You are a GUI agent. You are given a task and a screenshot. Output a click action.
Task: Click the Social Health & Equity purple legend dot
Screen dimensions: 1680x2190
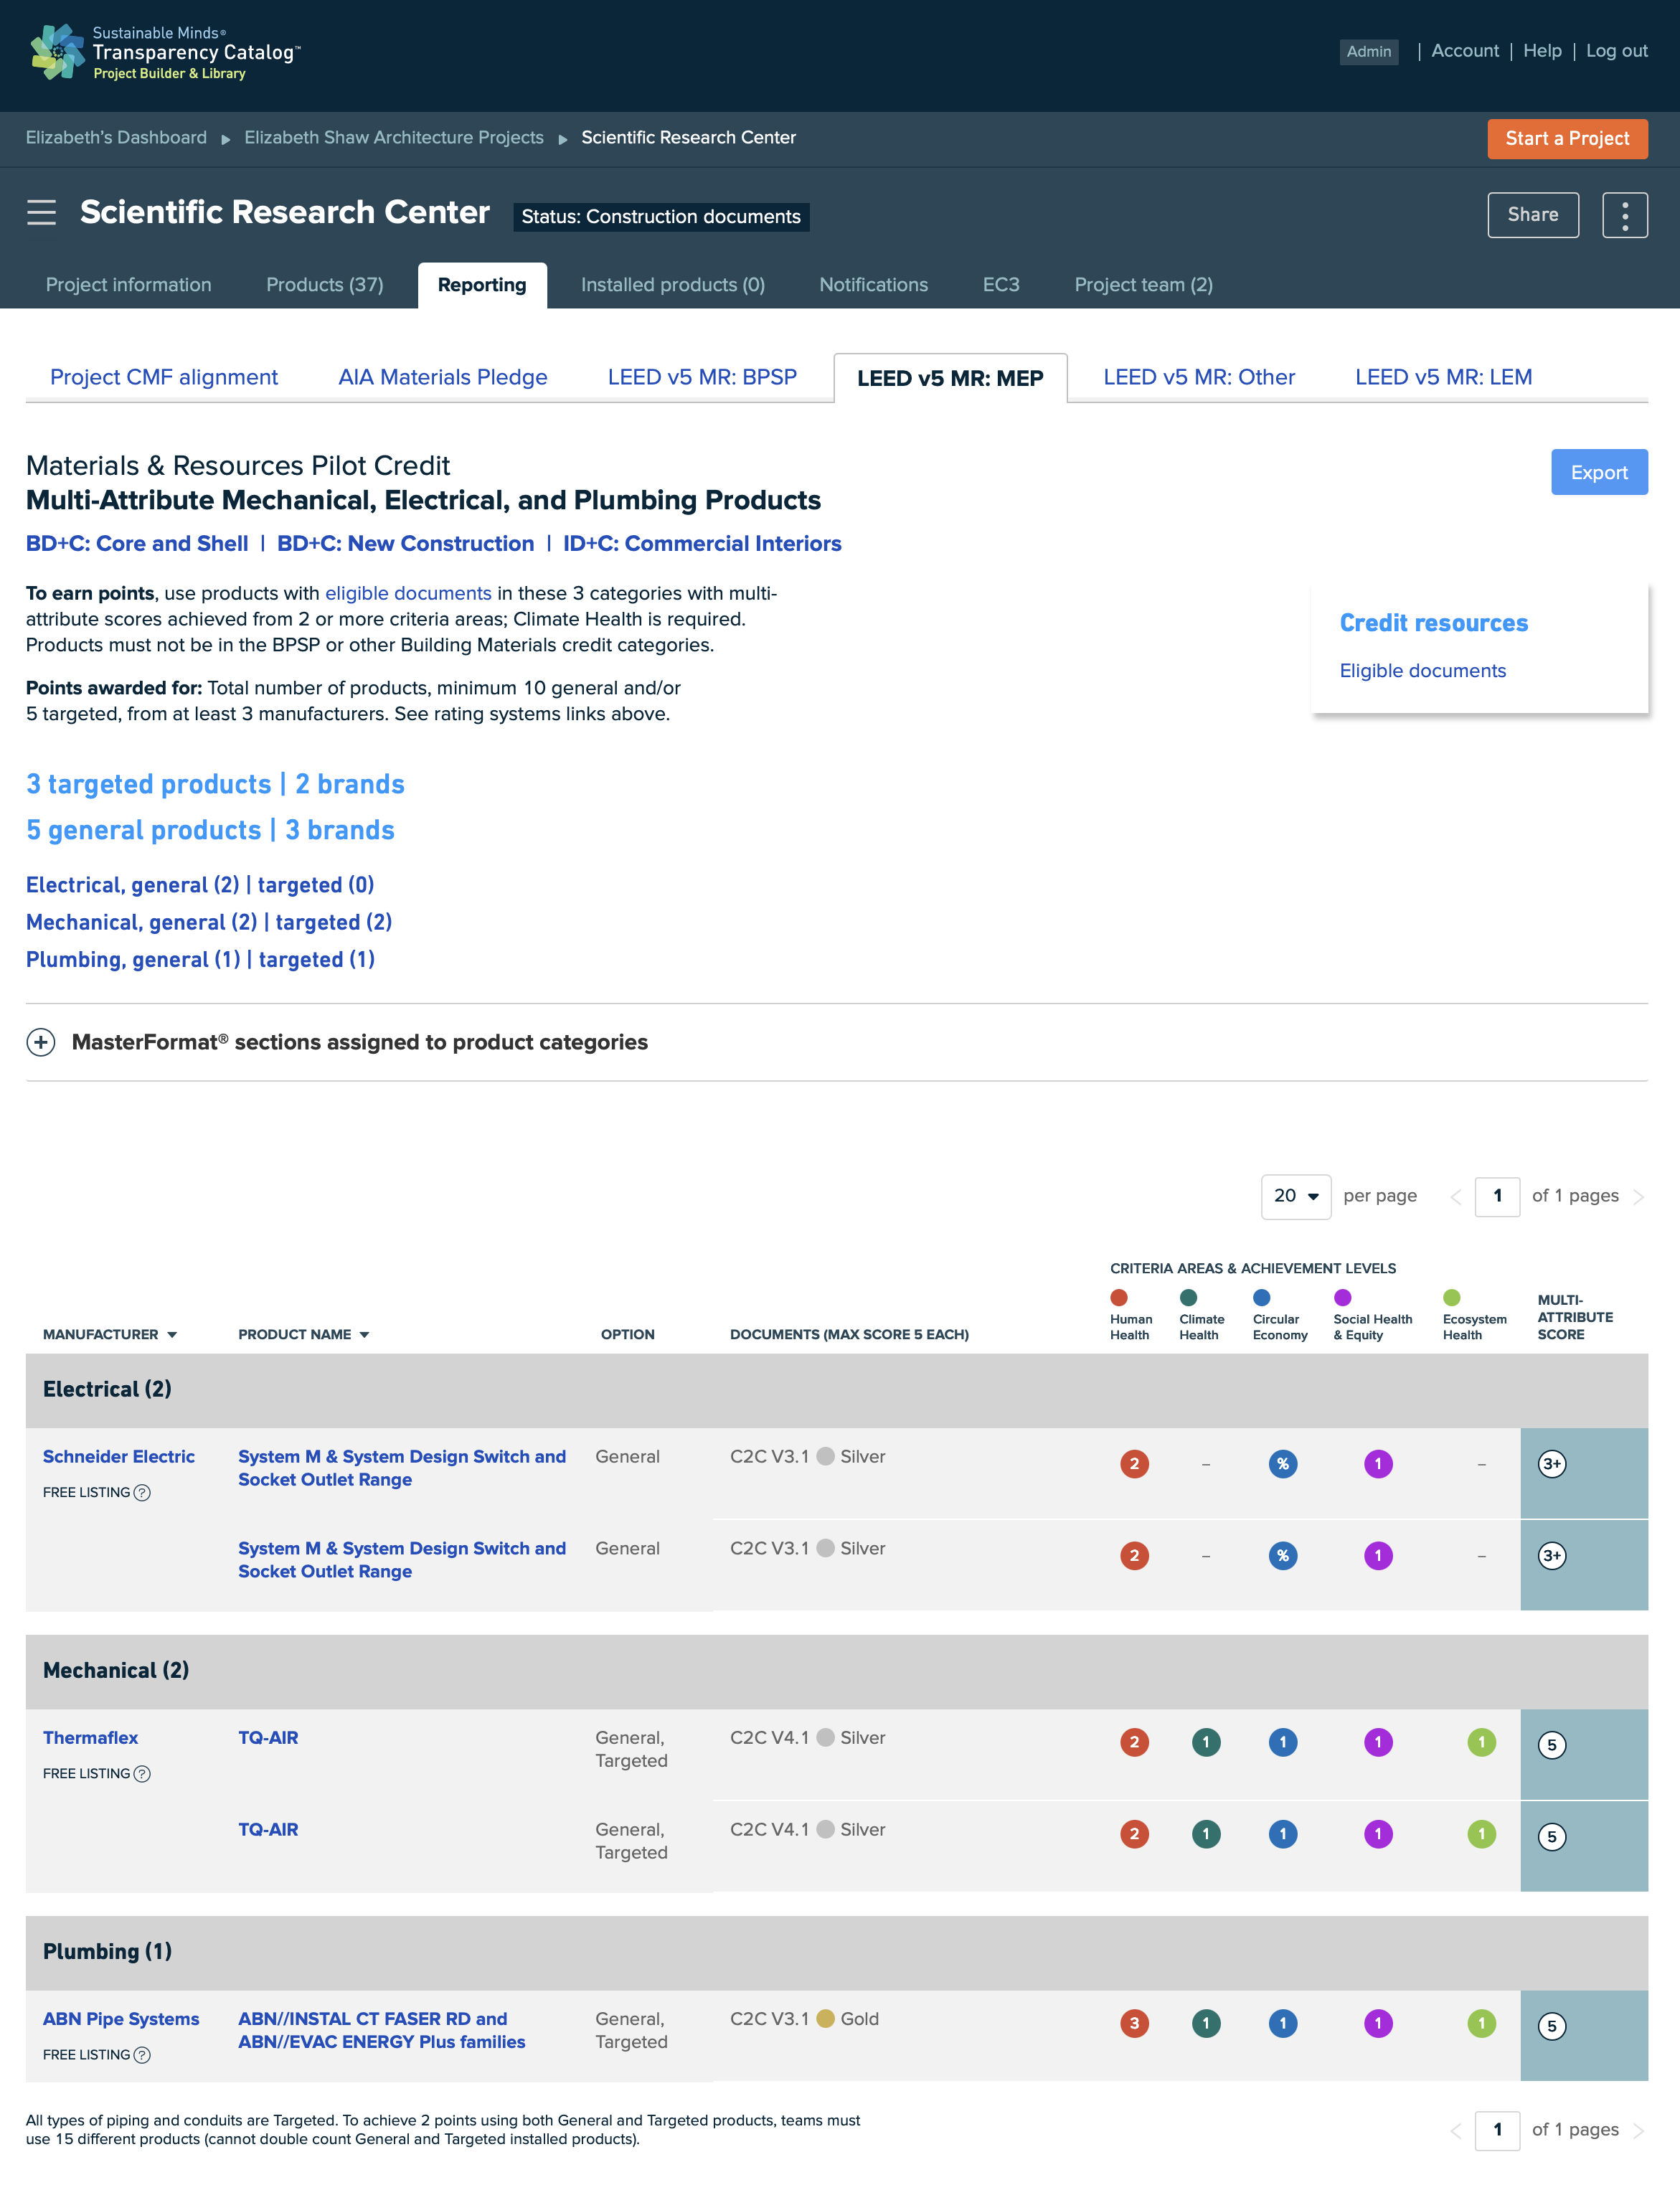point(1343,1297)
